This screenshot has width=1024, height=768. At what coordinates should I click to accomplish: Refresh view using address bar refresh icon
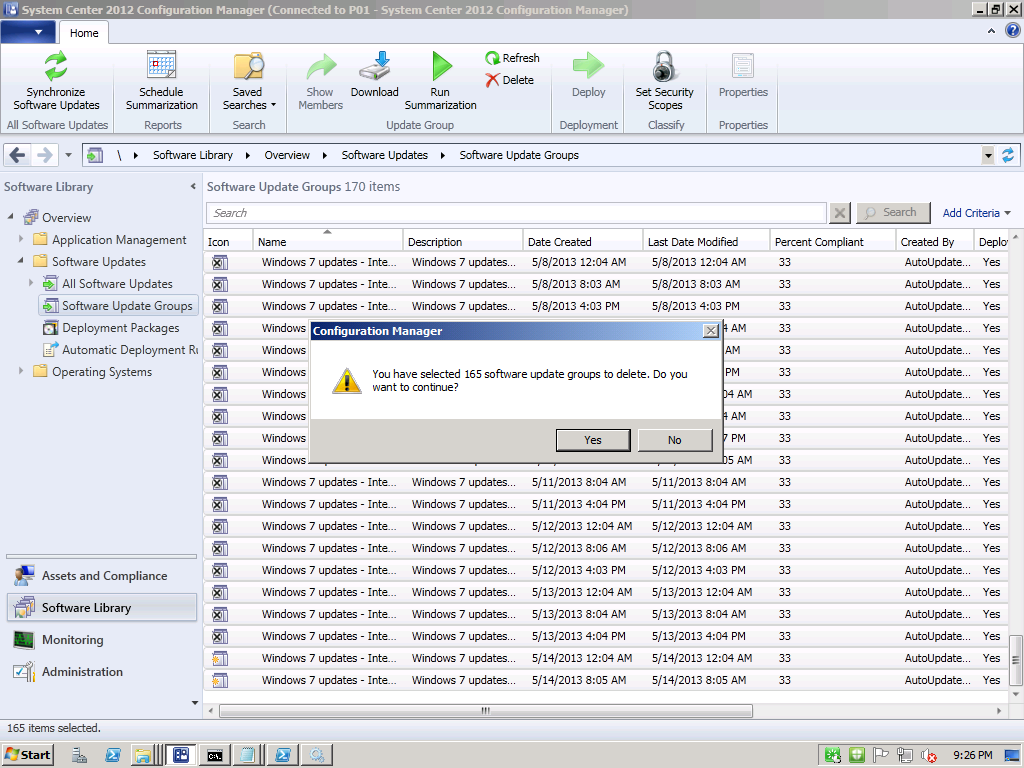[1008, 155]
